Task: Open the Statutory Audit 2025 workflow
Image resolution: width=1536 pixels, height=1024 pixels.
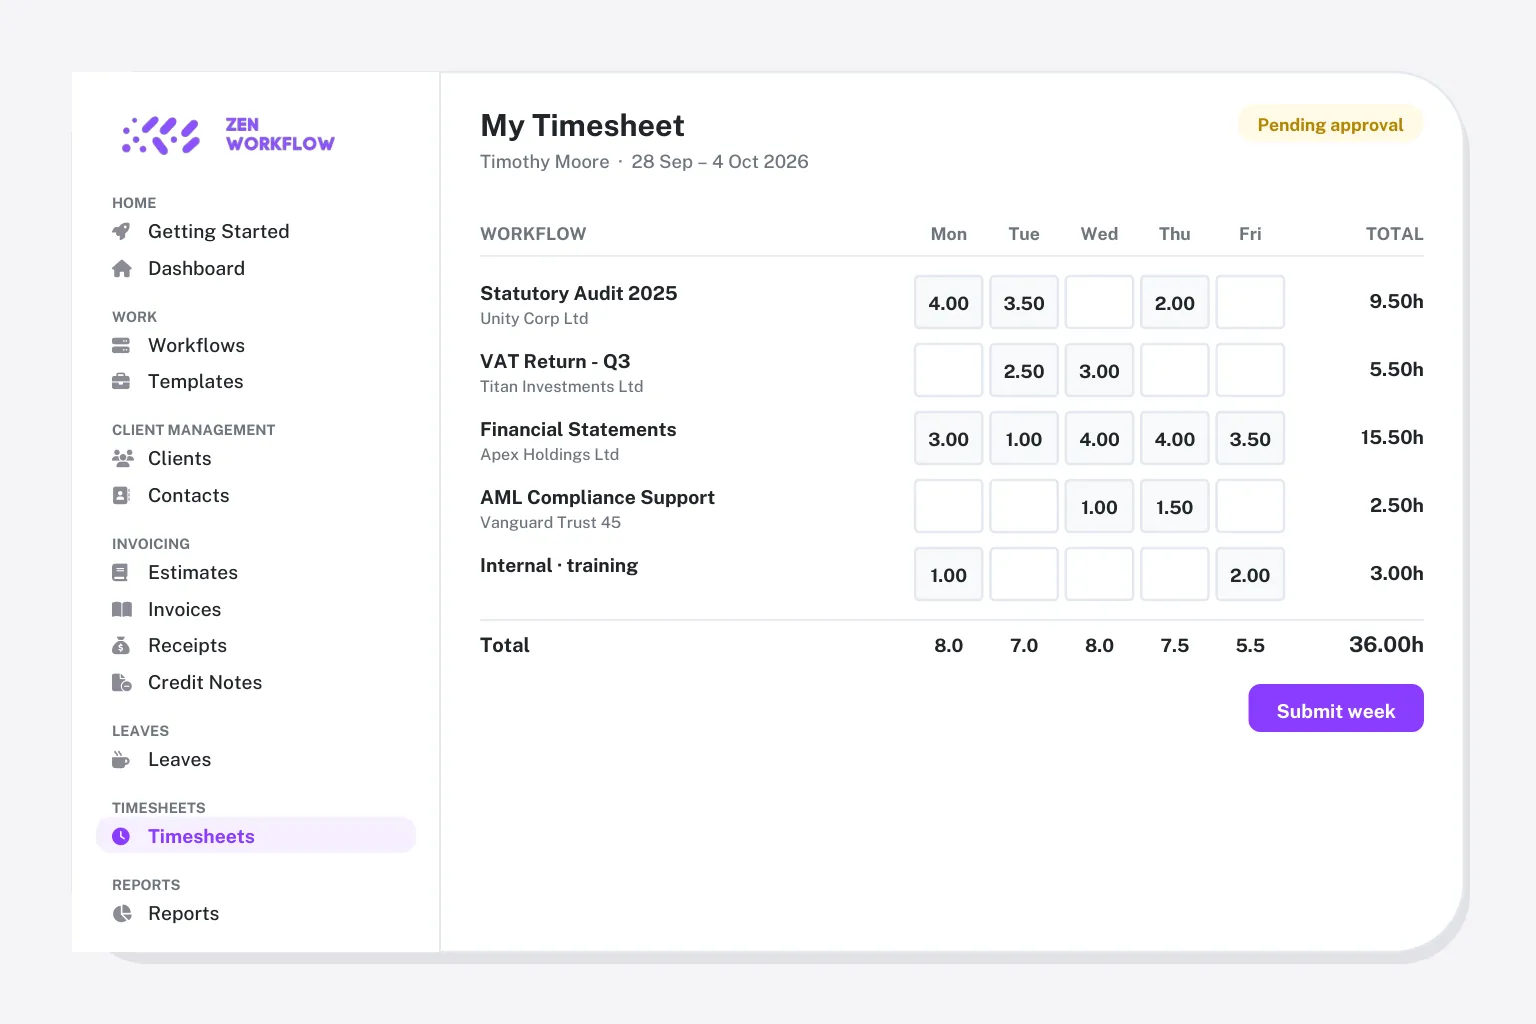Action: 579,293
